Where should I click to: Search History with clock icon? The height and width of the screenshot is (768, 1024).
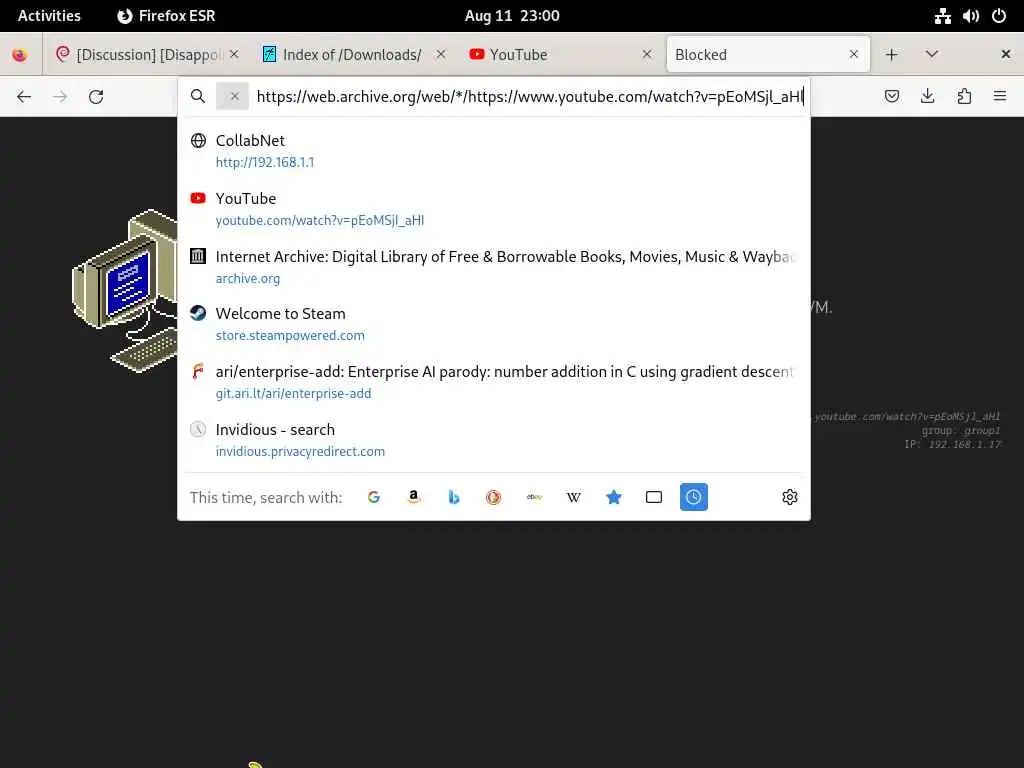click(694, 498)
